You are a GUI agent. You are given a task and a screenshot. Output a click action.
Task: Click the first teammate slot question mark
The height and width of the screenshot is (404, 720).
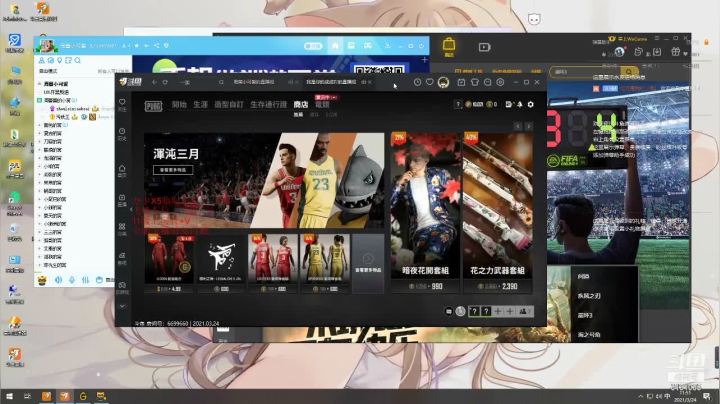pos(474,311)
